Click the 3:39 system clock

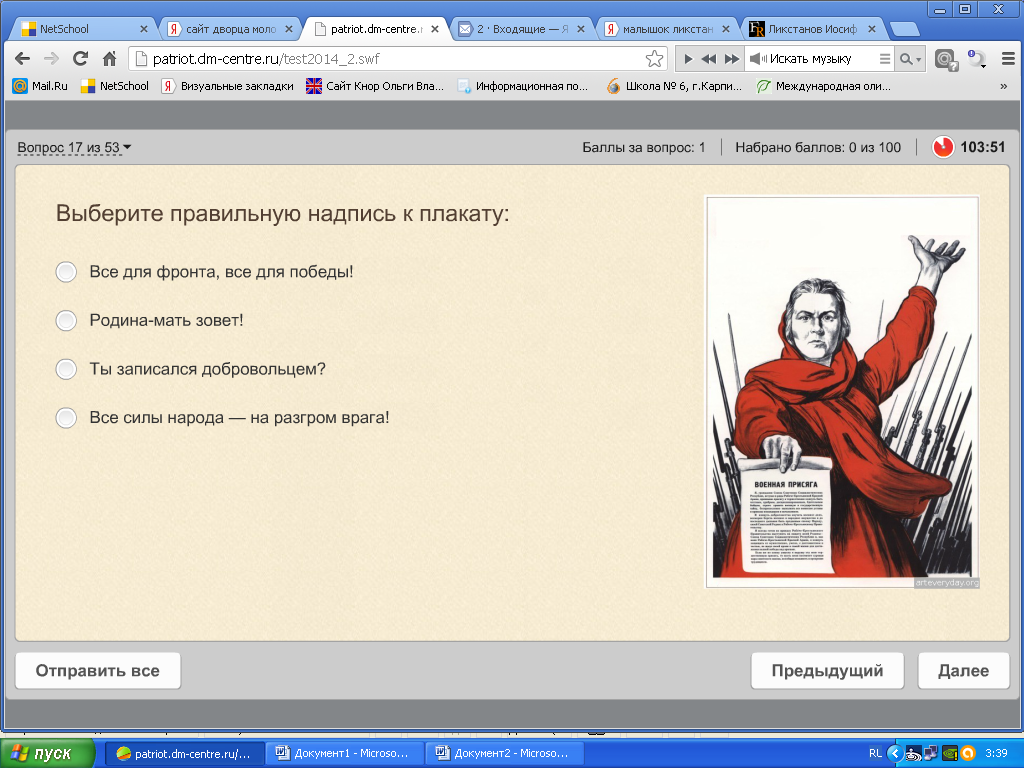pyautogui.click(x=996, y=754)
